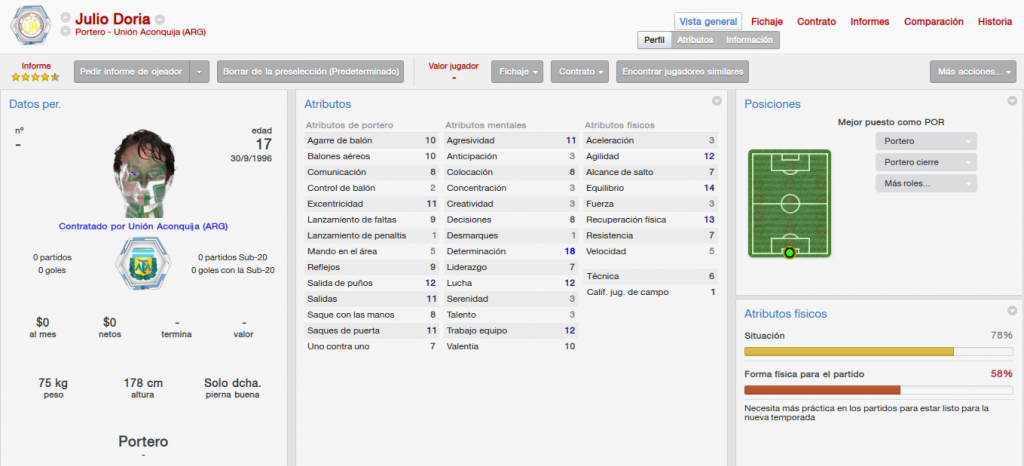1024x466 pixels.
Task: Click the scout report star rating
Action: click(x=35, y=77)
